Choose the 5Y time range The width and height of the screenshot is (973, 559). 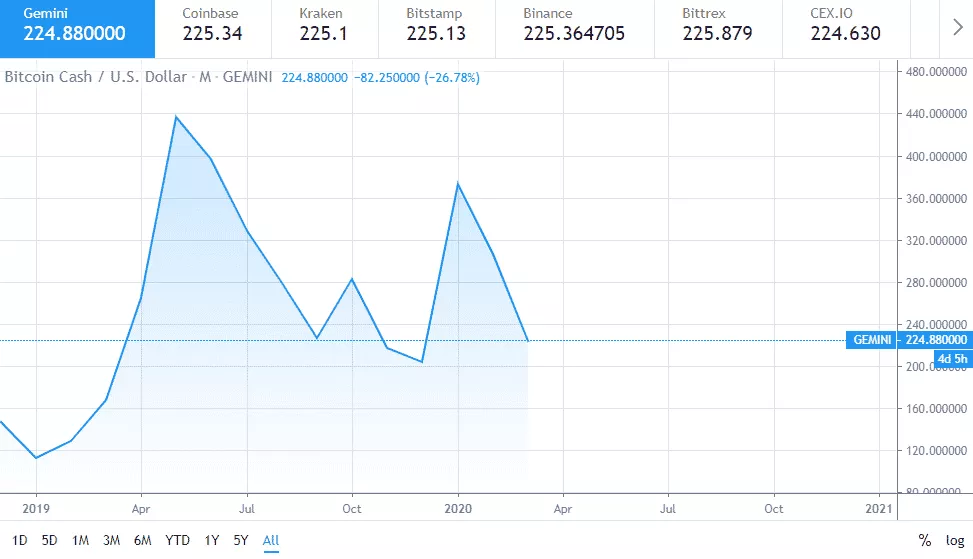coord(241,541)
